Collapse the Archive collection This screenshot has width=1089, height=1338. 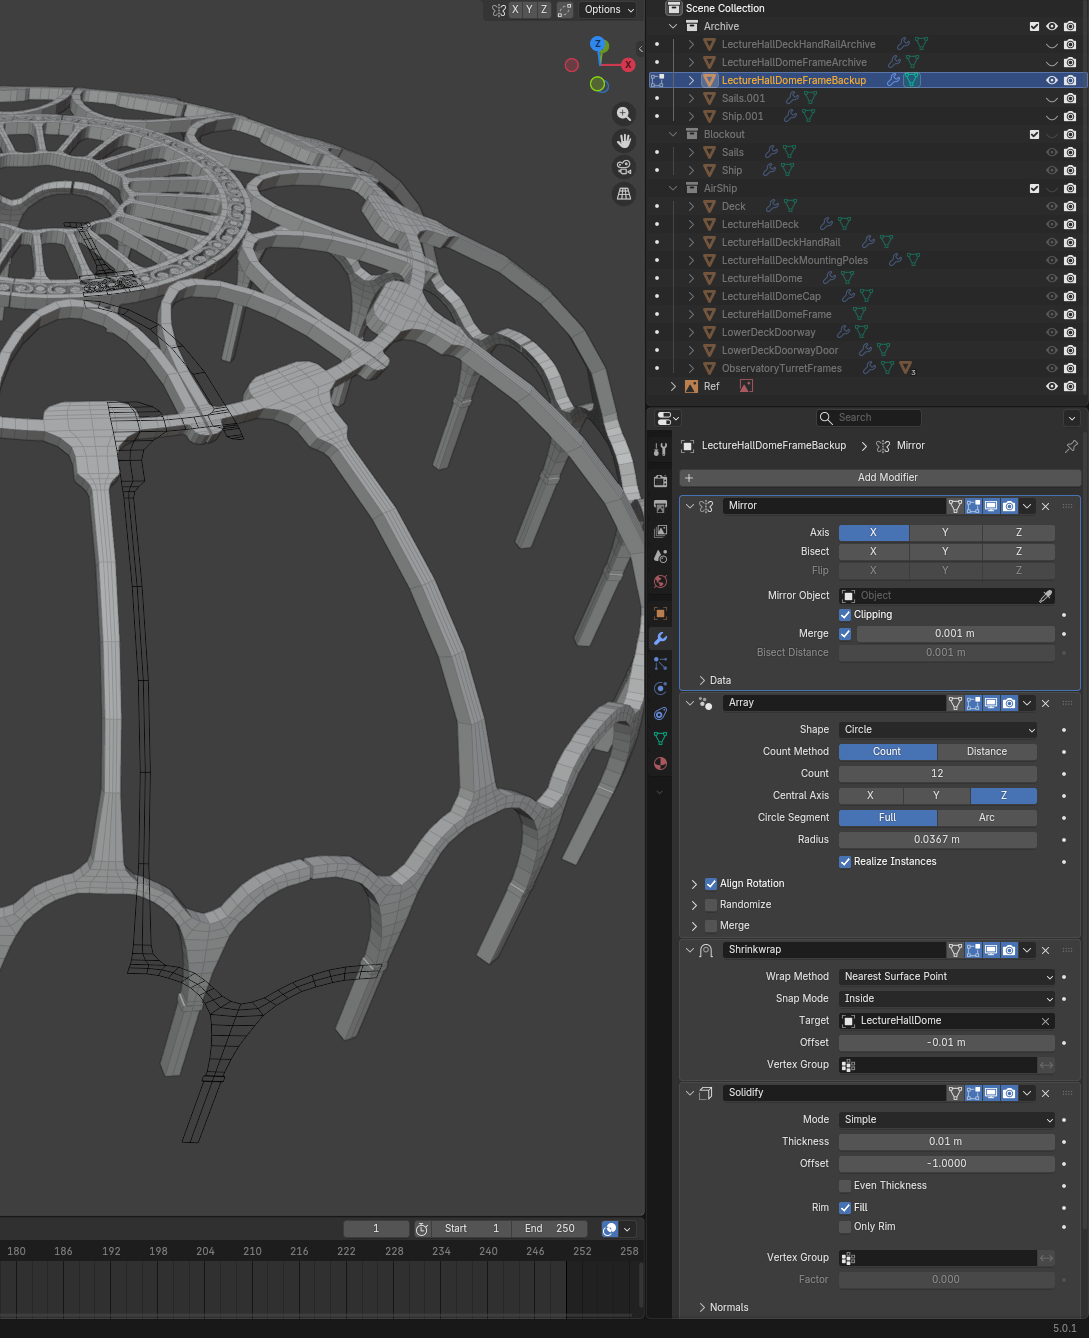pos(673,26)
